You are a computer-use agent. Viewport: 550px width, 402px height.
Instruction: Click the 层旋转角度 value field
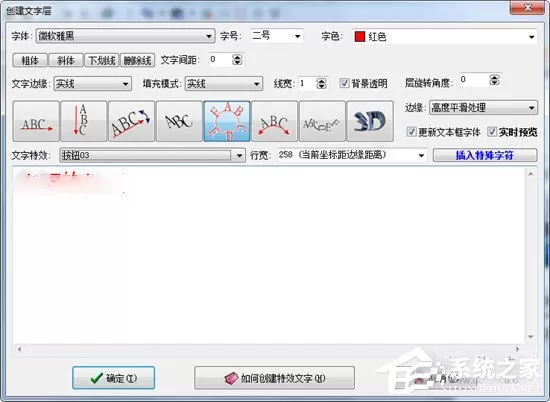point(474,80)
